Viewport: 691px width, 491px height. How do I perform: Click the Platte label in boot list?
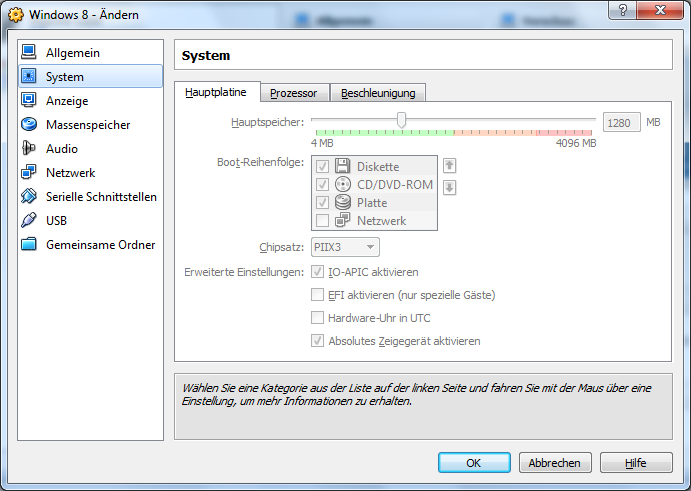372,203
